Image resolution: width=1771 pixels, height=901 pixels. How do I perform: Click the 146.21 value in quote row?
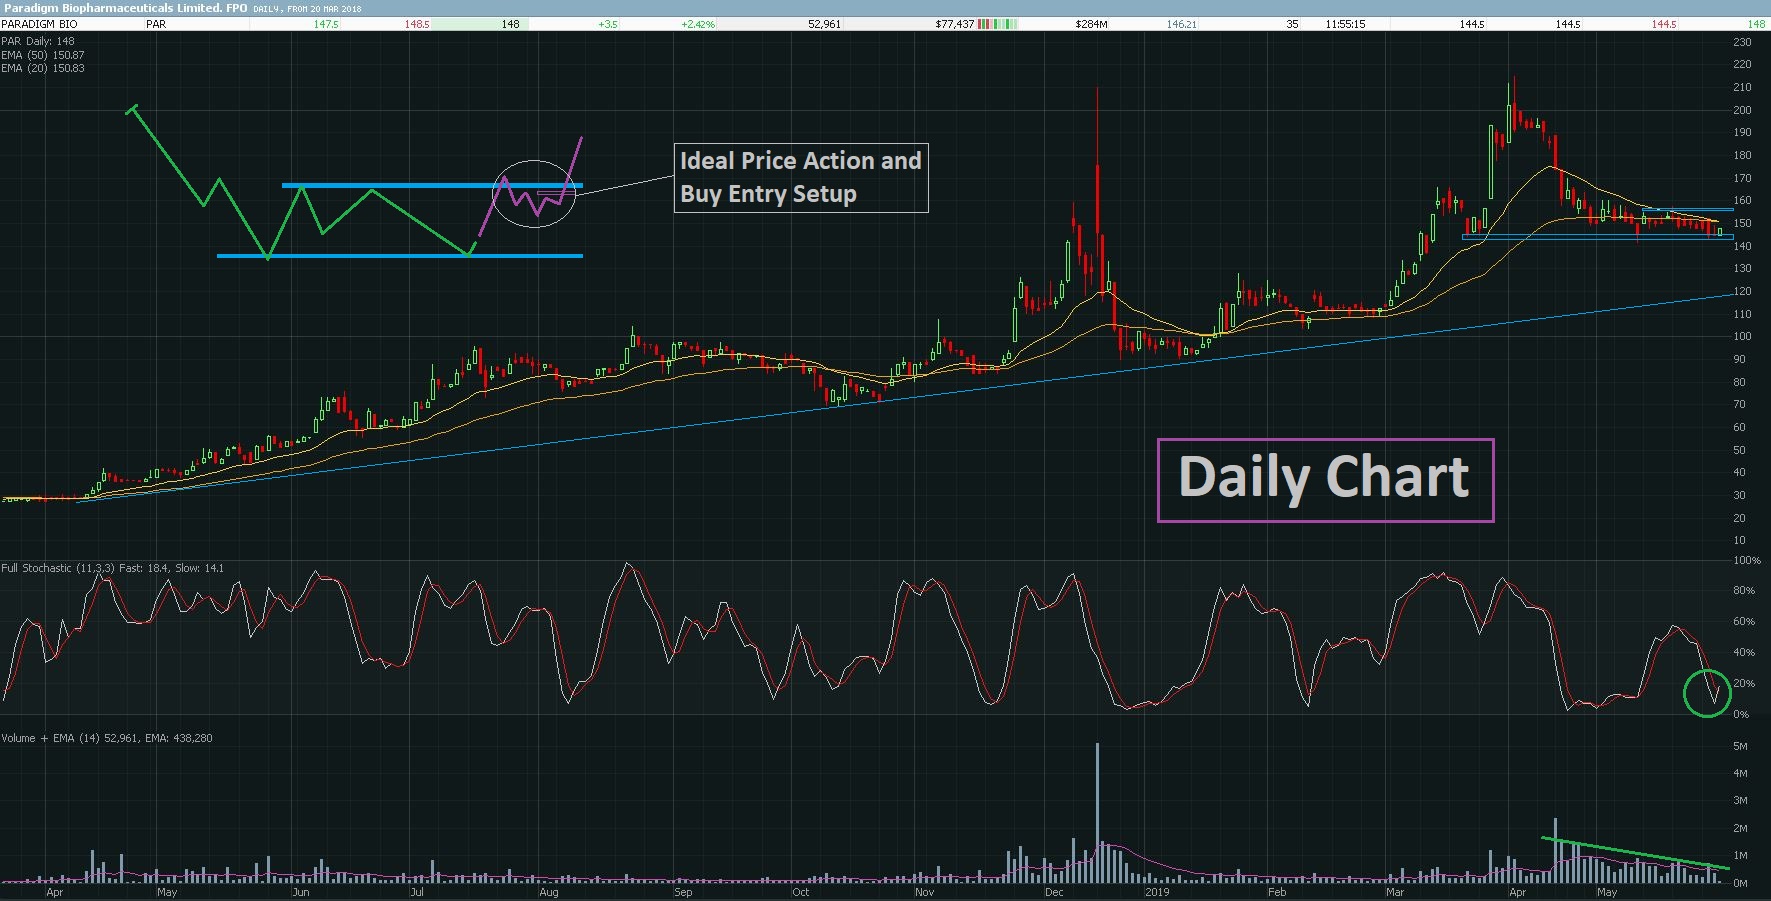pos(1181,24)
